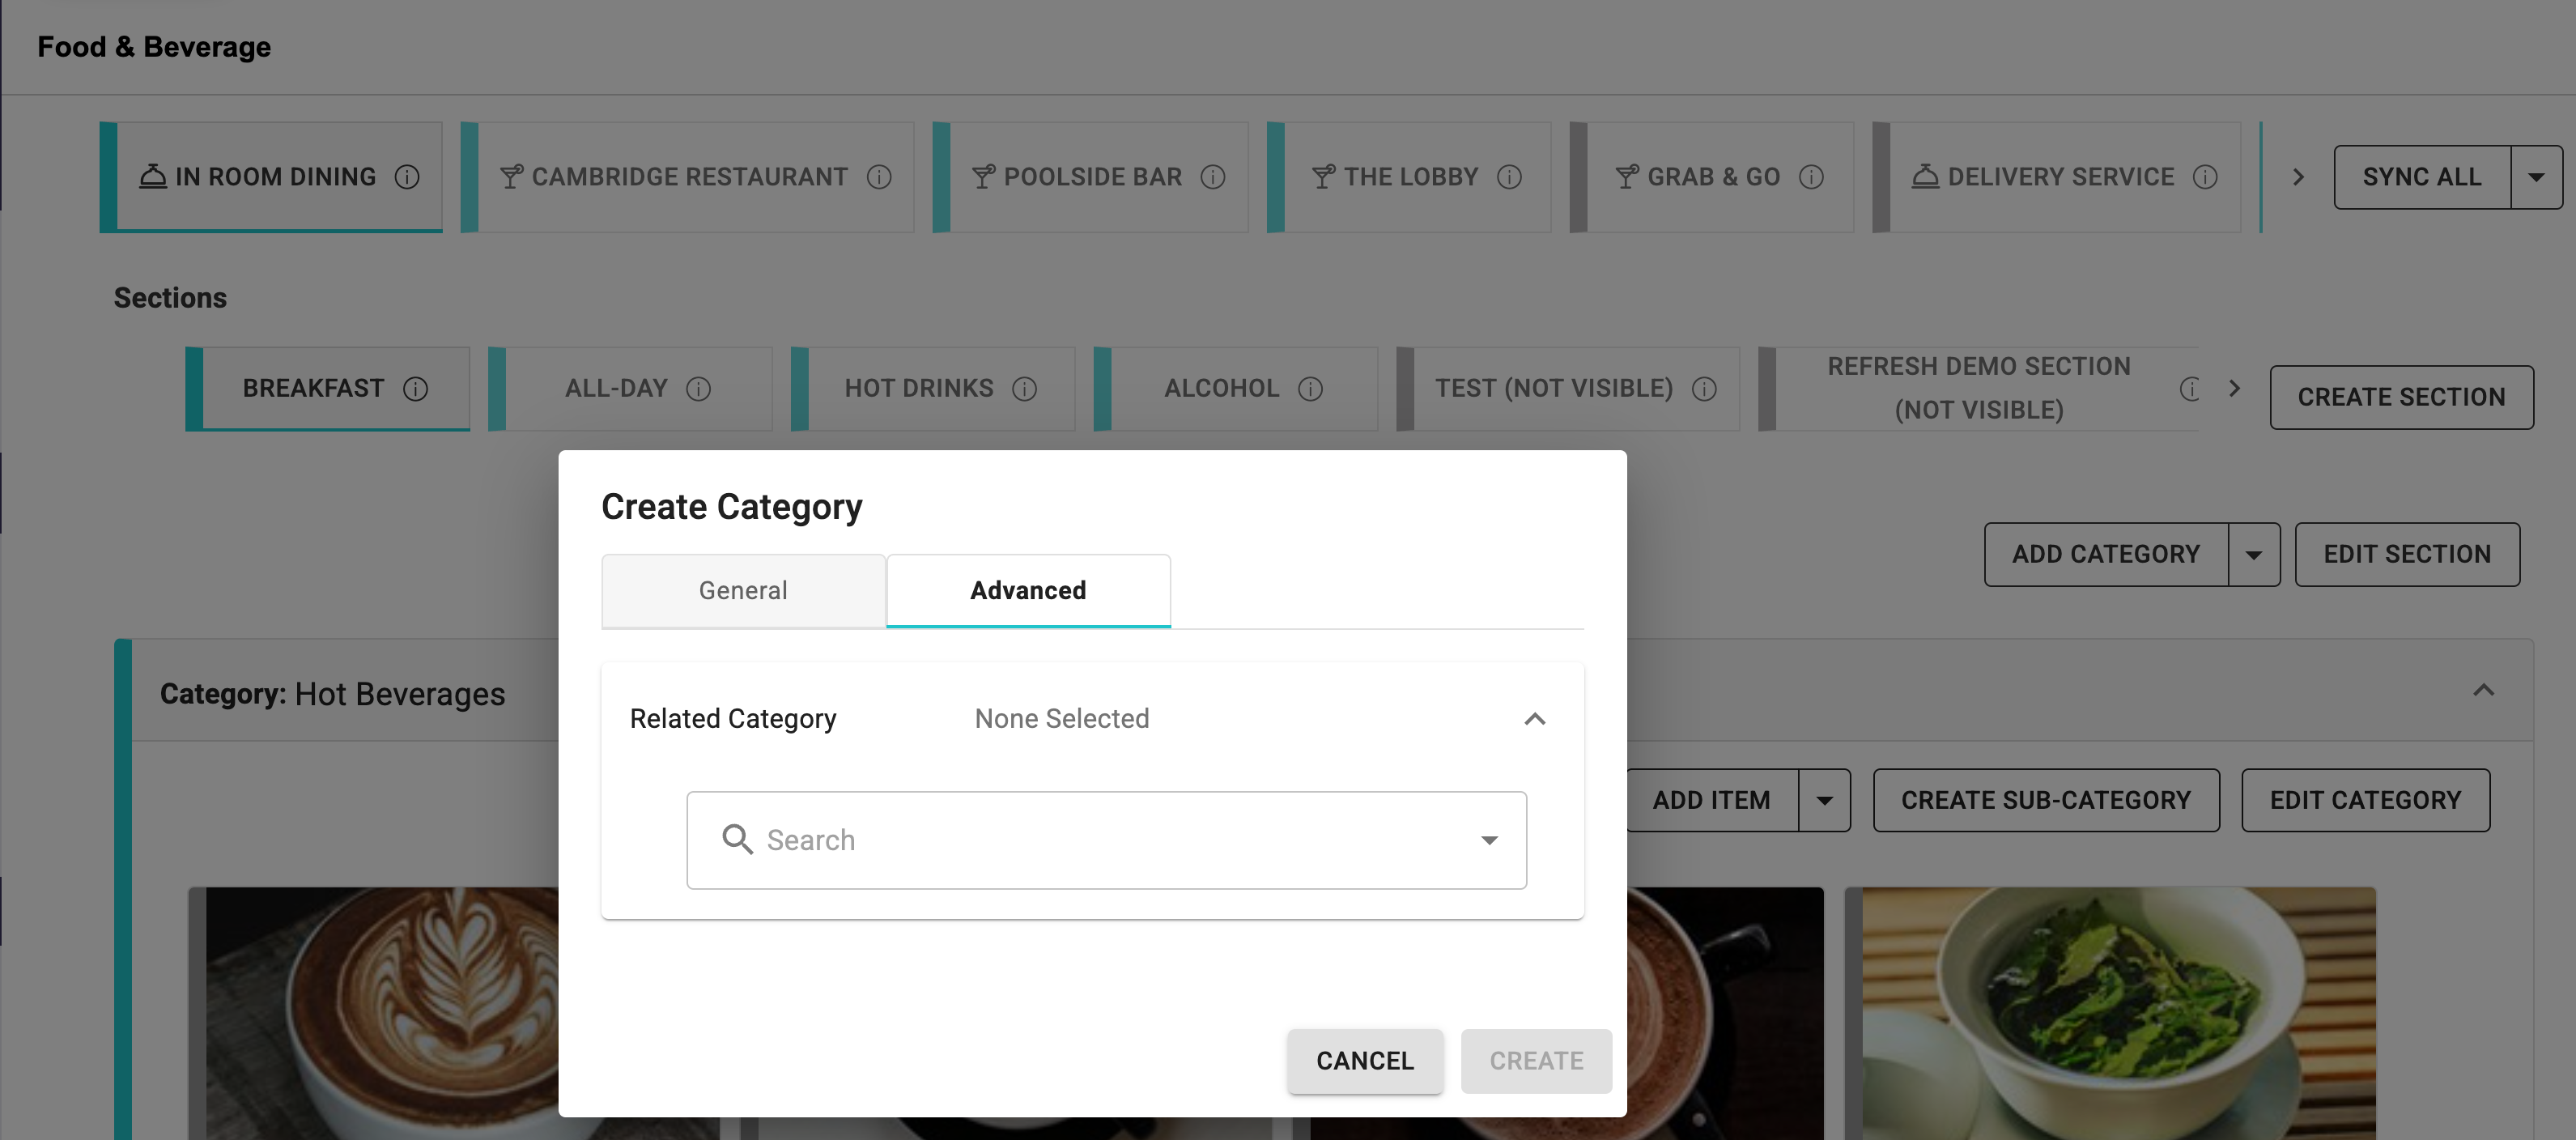Type in Related Category search field
Image resolution: width=2576 pixels, height=1140 pixels.
click(1100, 839)
